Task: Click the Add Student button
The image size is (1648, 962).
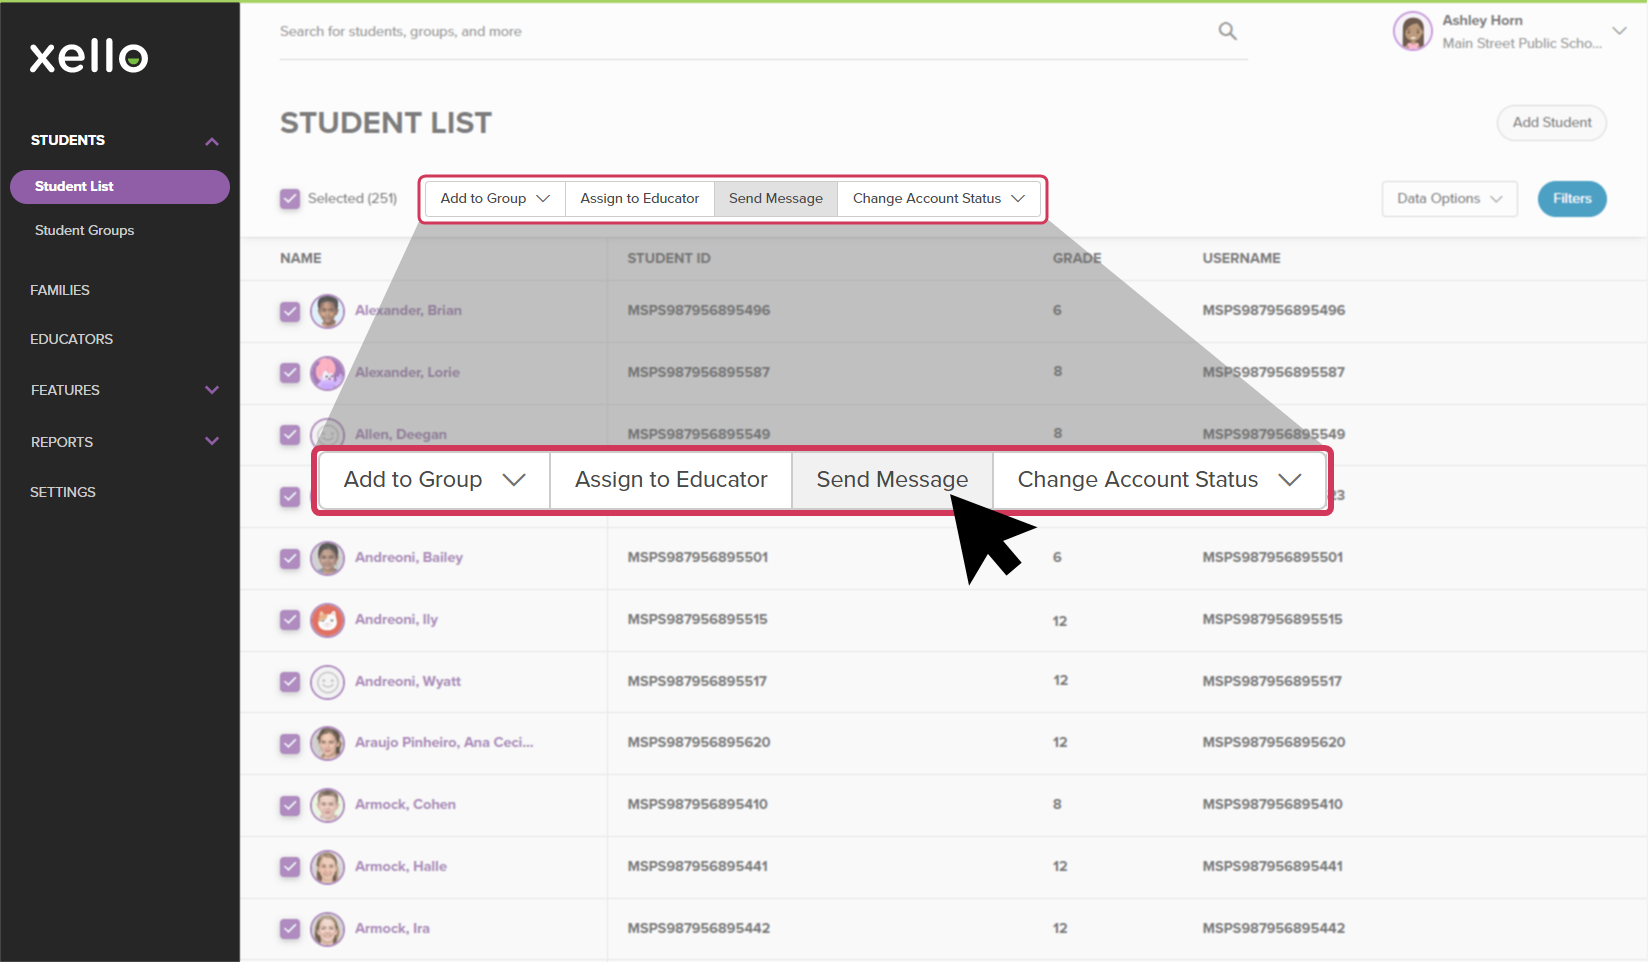Action: tap(1552, 123)
